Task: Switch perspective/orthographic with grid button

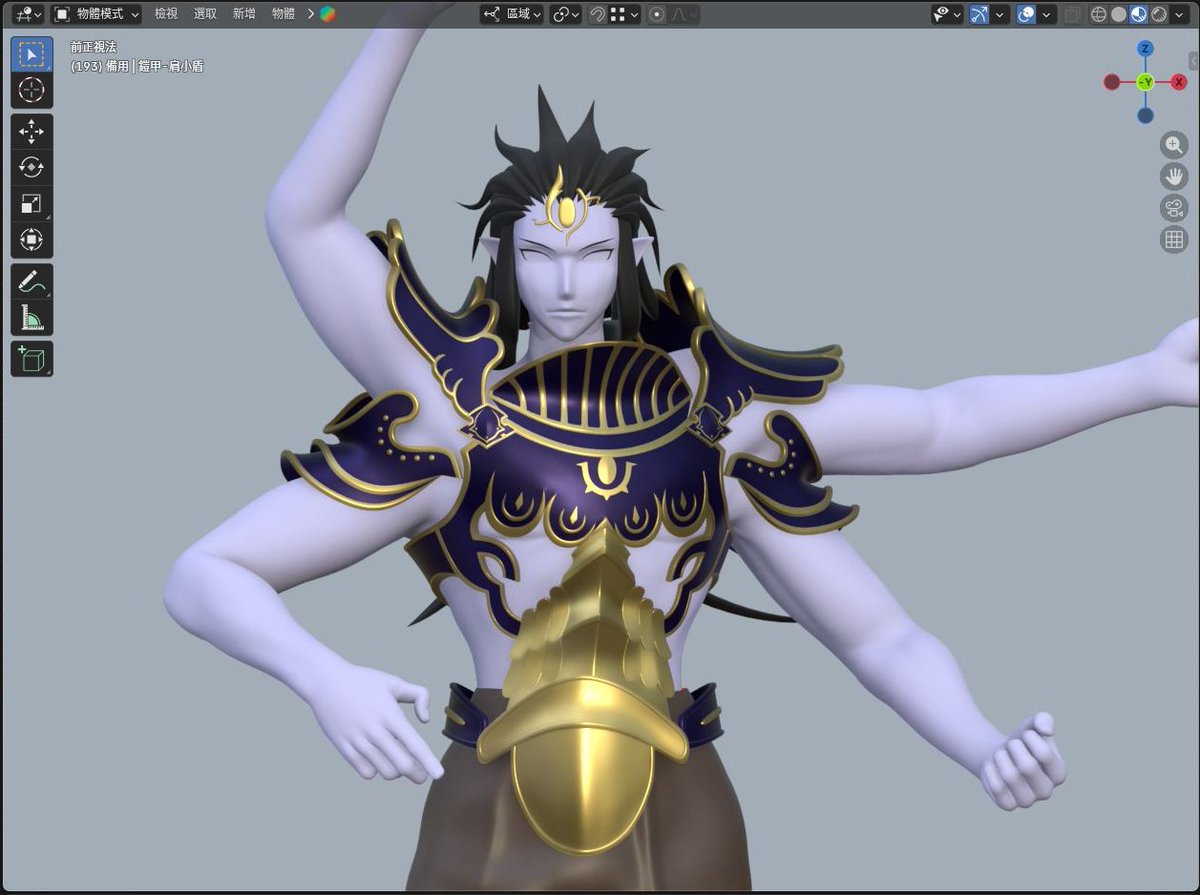Action: [x=1174, y=239]
